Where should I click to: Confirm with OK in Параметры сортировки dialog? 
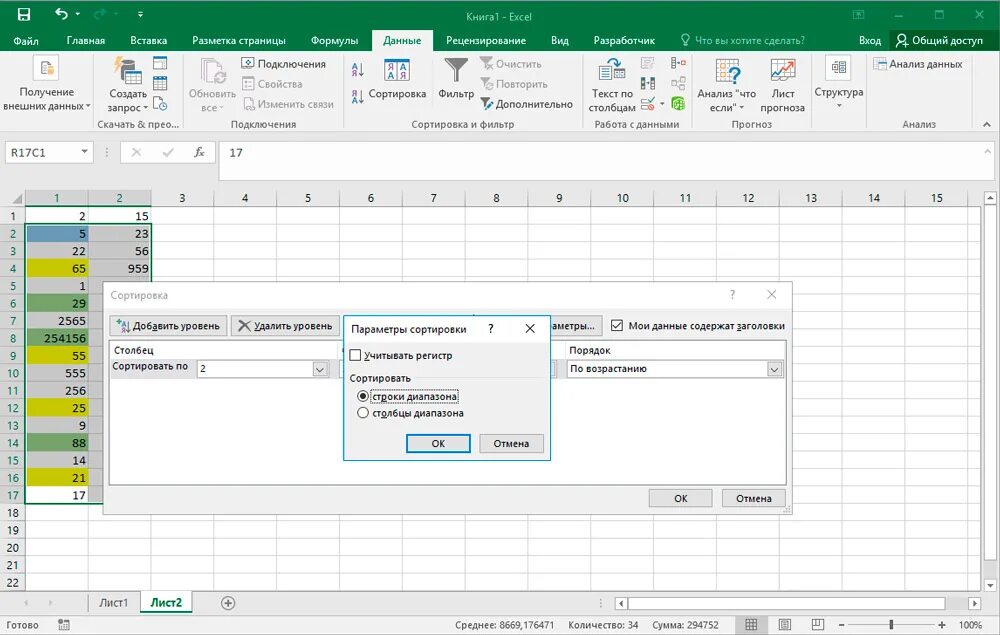(438, 443)
